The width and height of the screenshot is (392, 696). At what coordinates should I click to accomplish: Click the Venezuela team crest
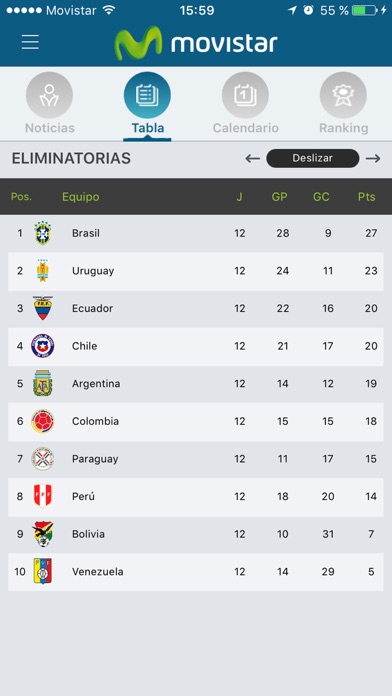[43, 571]
